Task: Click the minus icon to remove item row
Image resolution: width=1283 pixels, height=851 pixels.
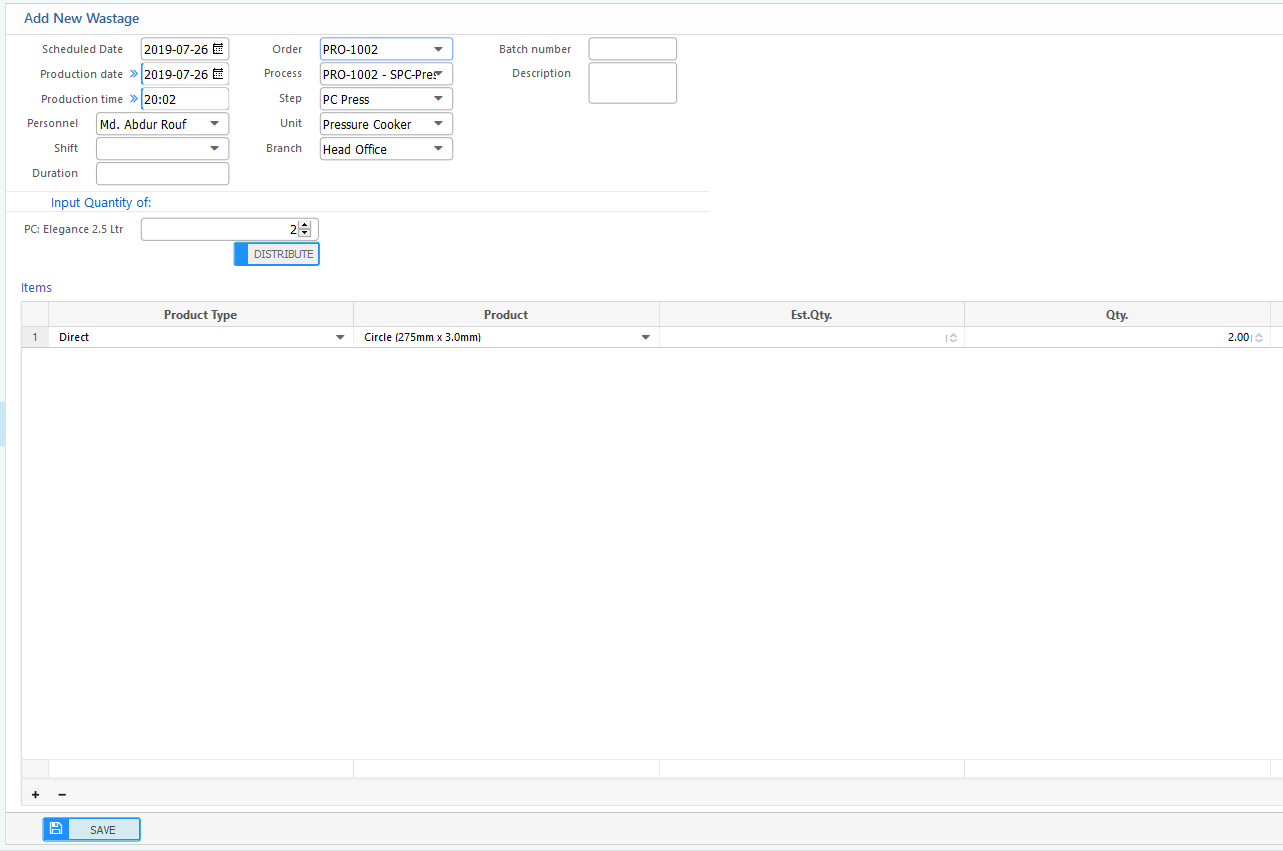Action: pos(62,795)
